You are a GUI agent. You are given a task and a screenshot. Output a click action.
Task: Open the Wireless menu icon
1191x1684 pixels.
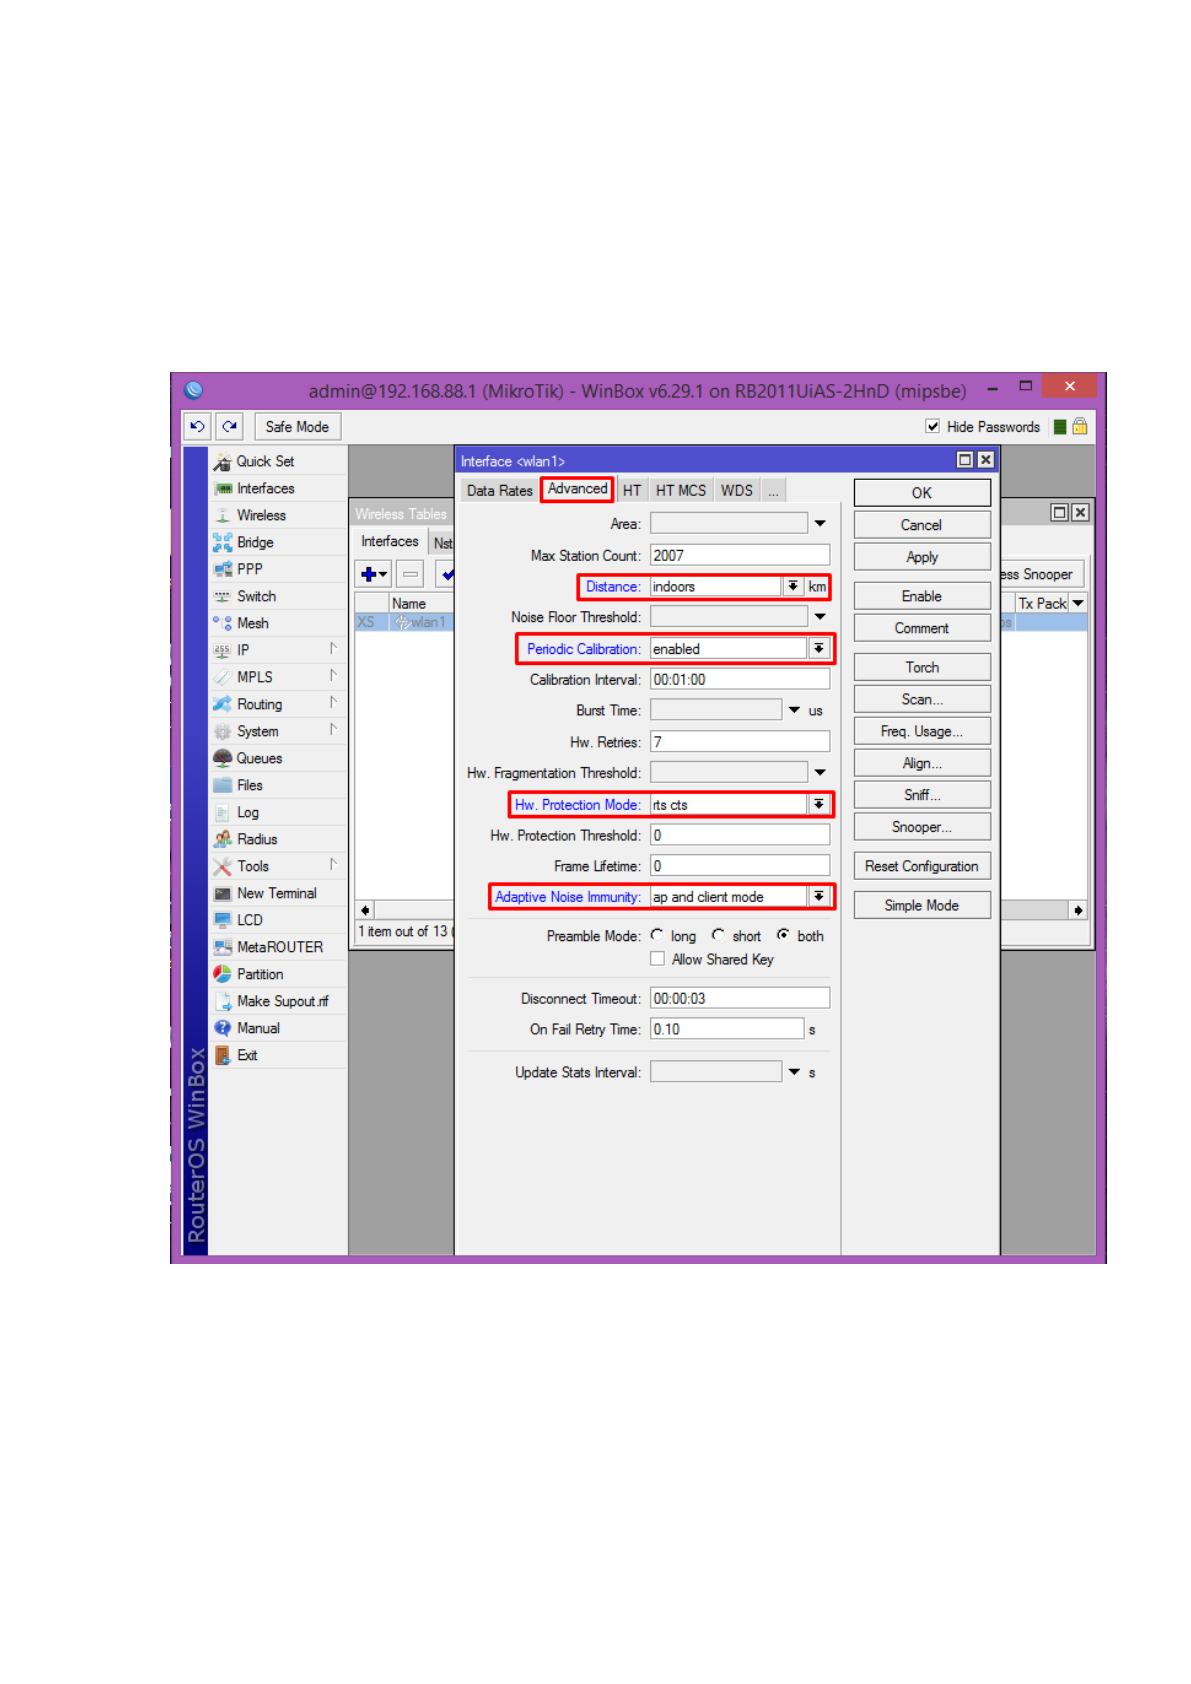[x=222, y=516]
